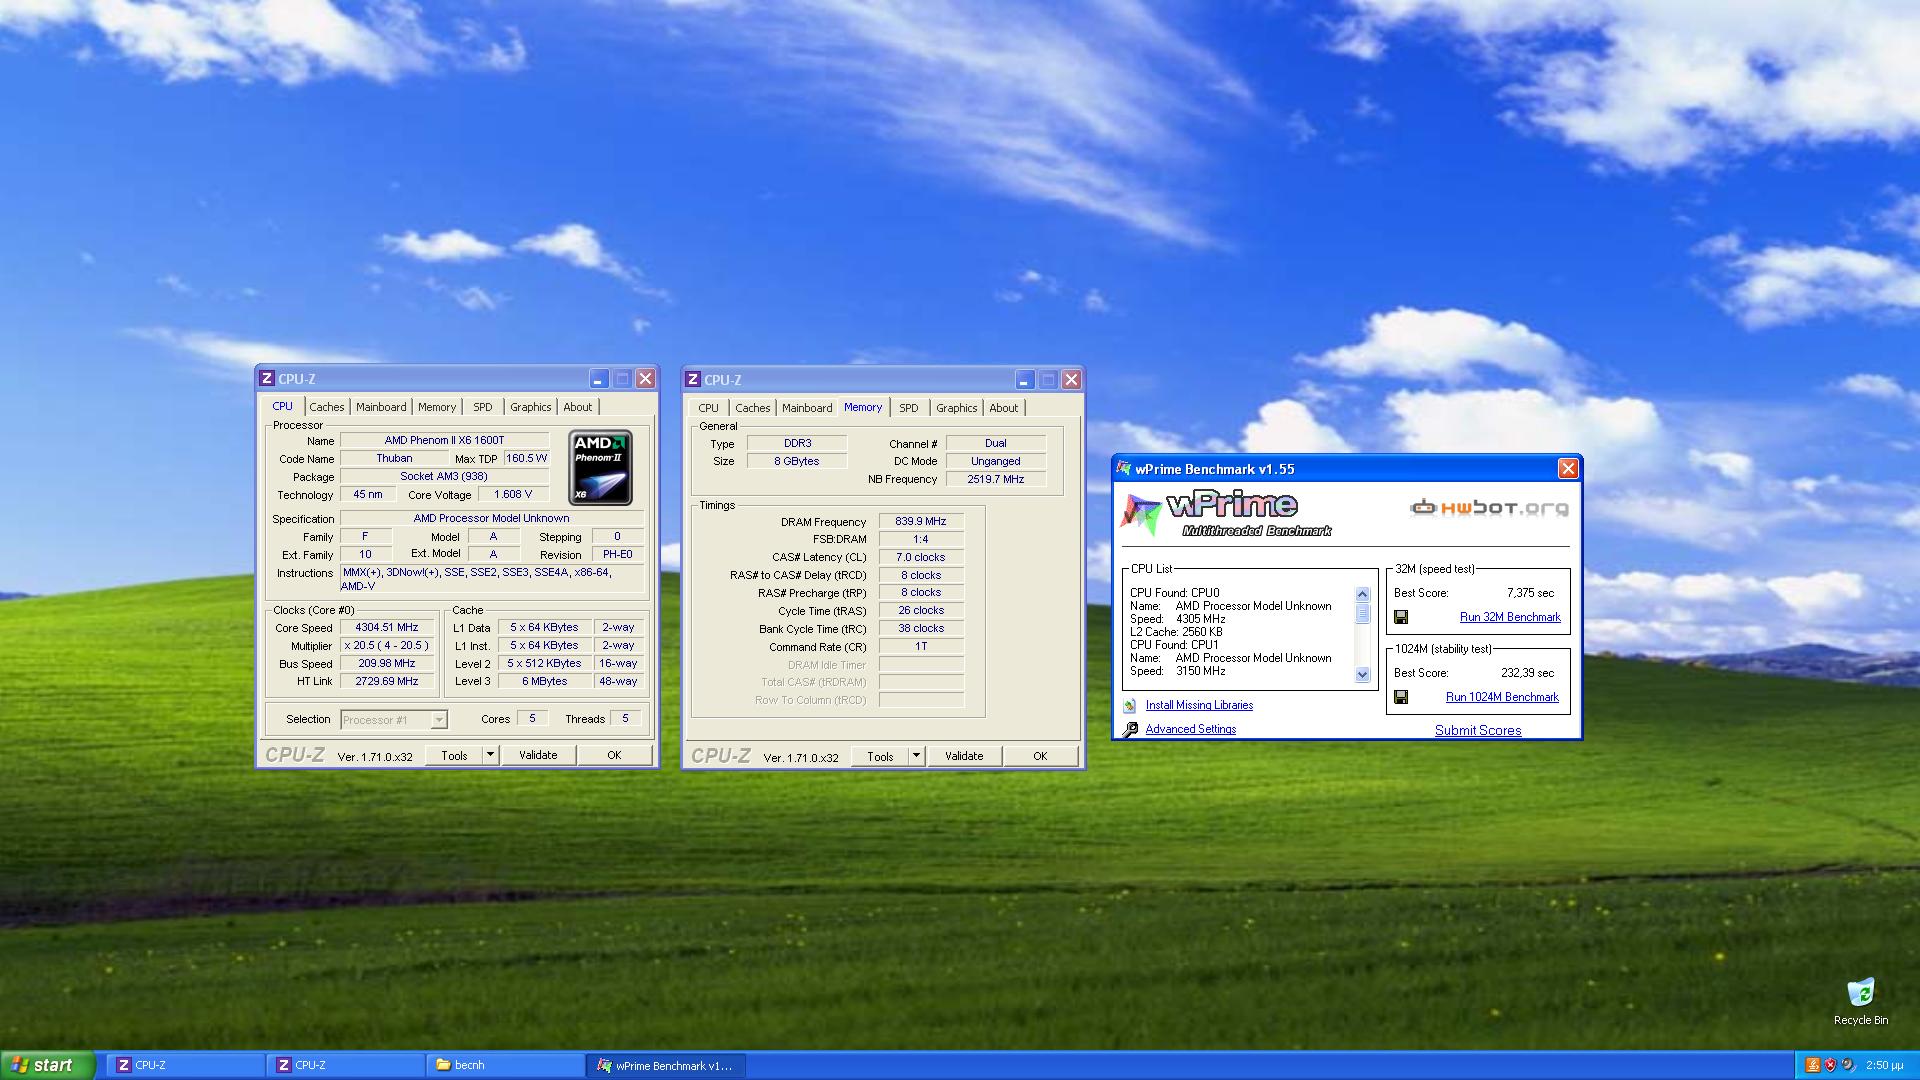Click the system clock showing 2:50
This screenshot has width=1920, height=1080.
[x=1884, y=1065]
